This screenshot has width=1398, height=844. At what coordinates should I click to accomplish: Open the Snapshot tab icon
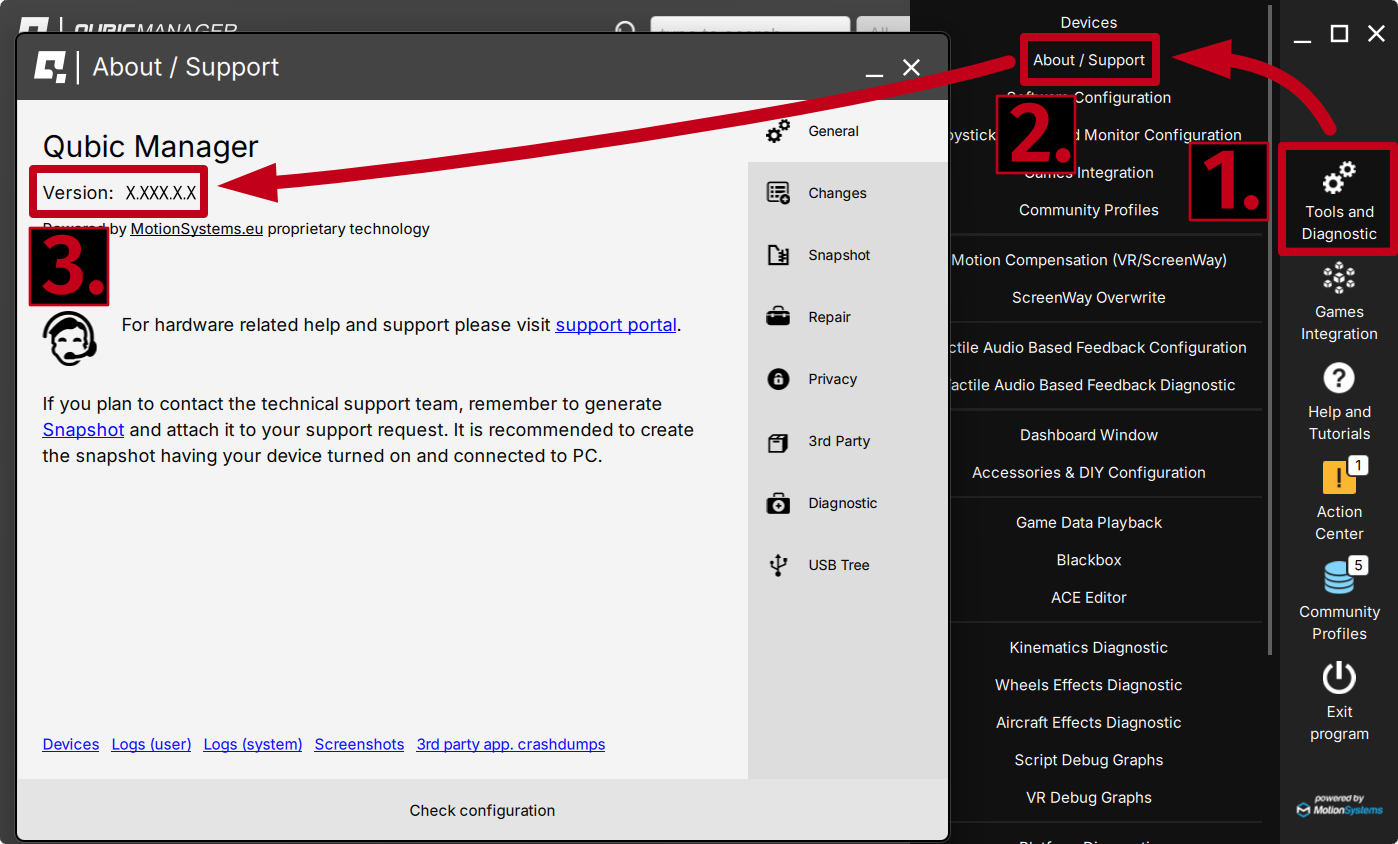[778, 255]
